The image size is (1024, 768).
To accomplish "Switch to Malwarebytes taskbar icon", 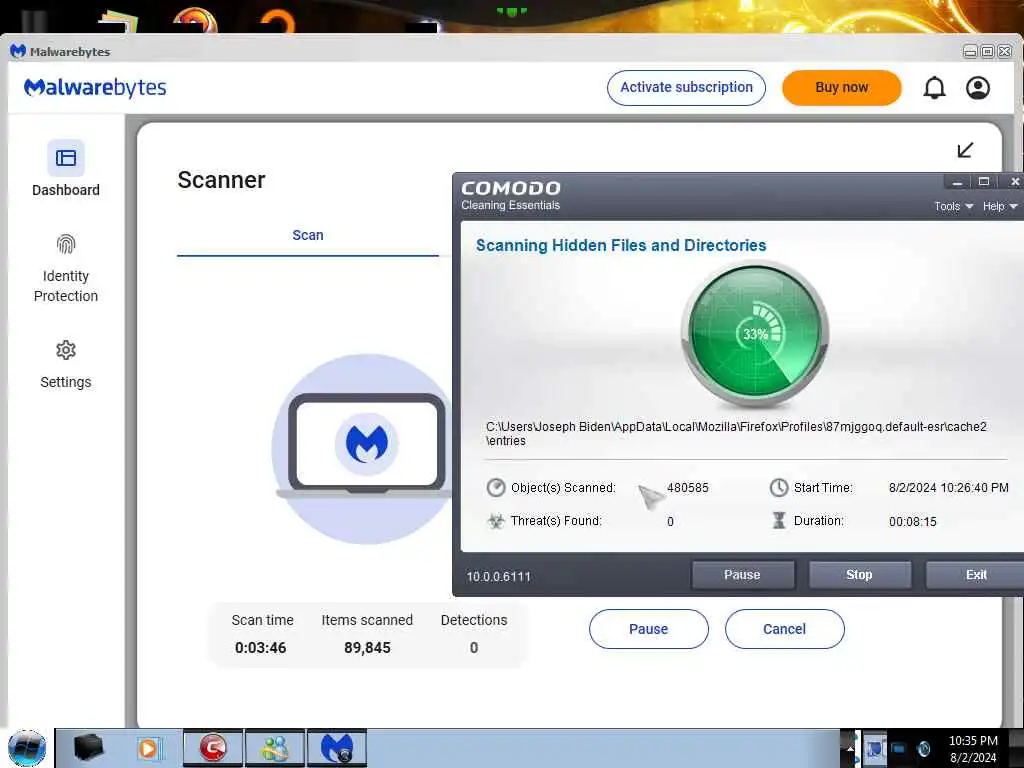I will pyautogui.click(x=337, y=748).
